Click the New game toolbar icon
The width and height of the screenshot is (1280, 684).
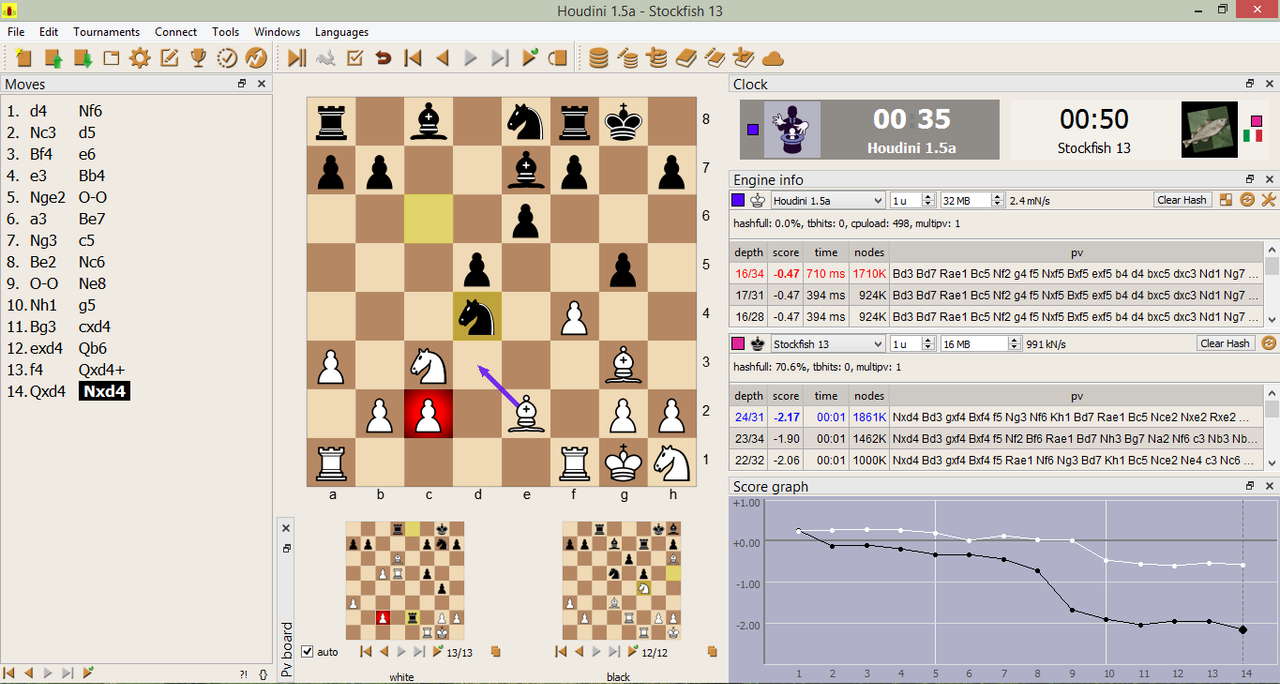23,58
